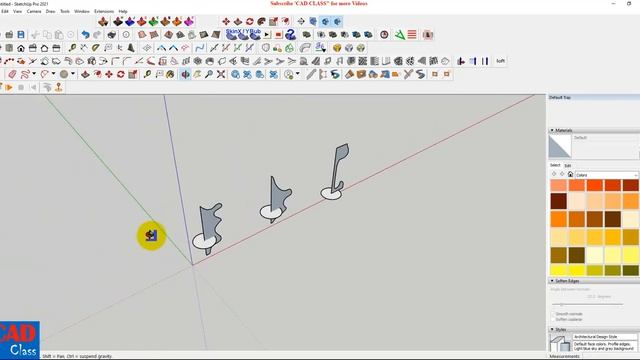Open the Extensions menu
The width and height of the screenshot is (640, 360).
click(104, 11)
